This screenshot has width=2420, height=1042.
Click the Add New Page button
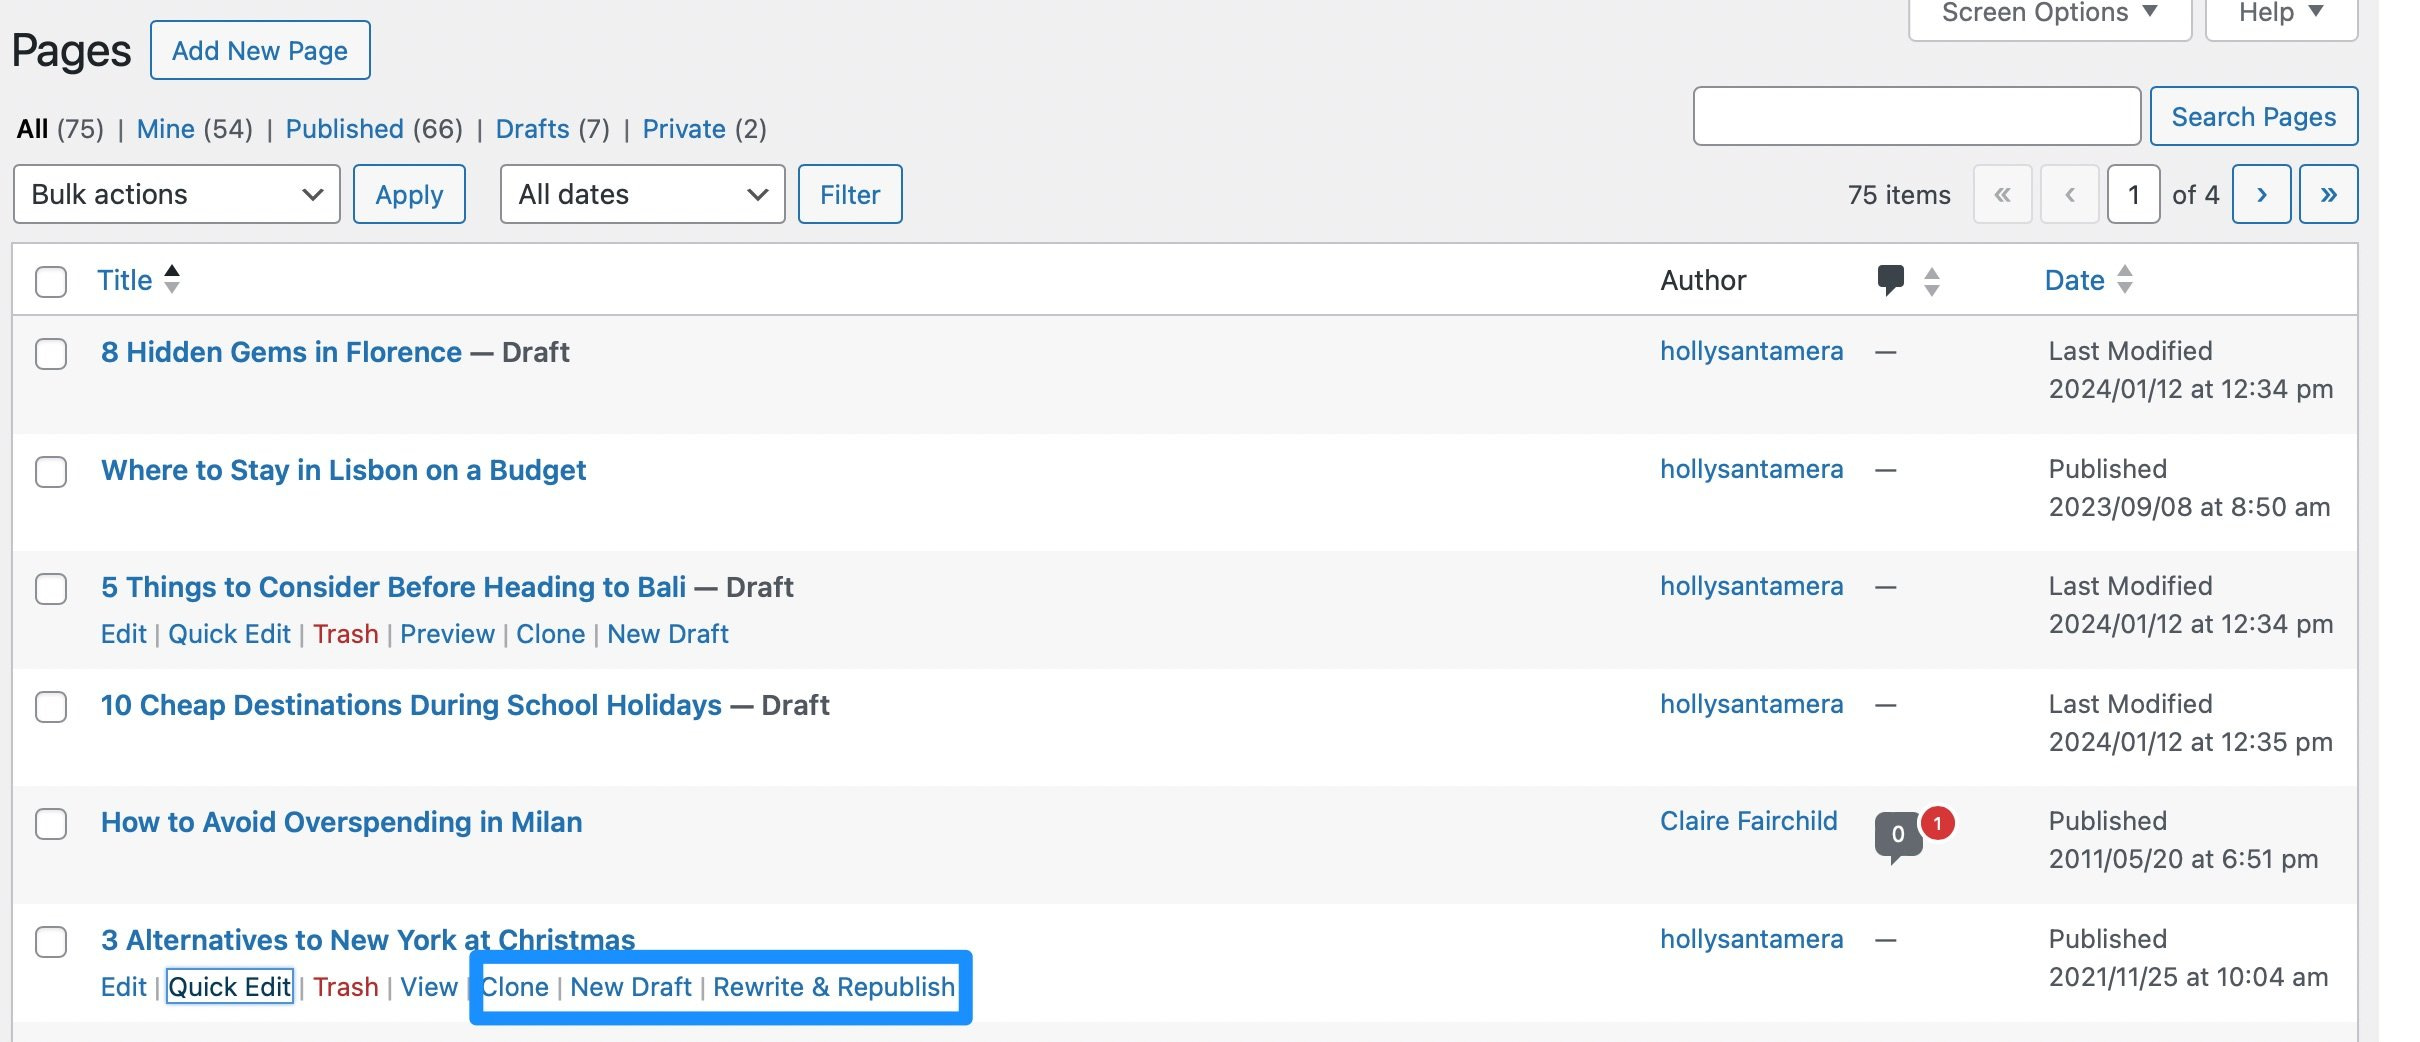click(x=260, y=49)
